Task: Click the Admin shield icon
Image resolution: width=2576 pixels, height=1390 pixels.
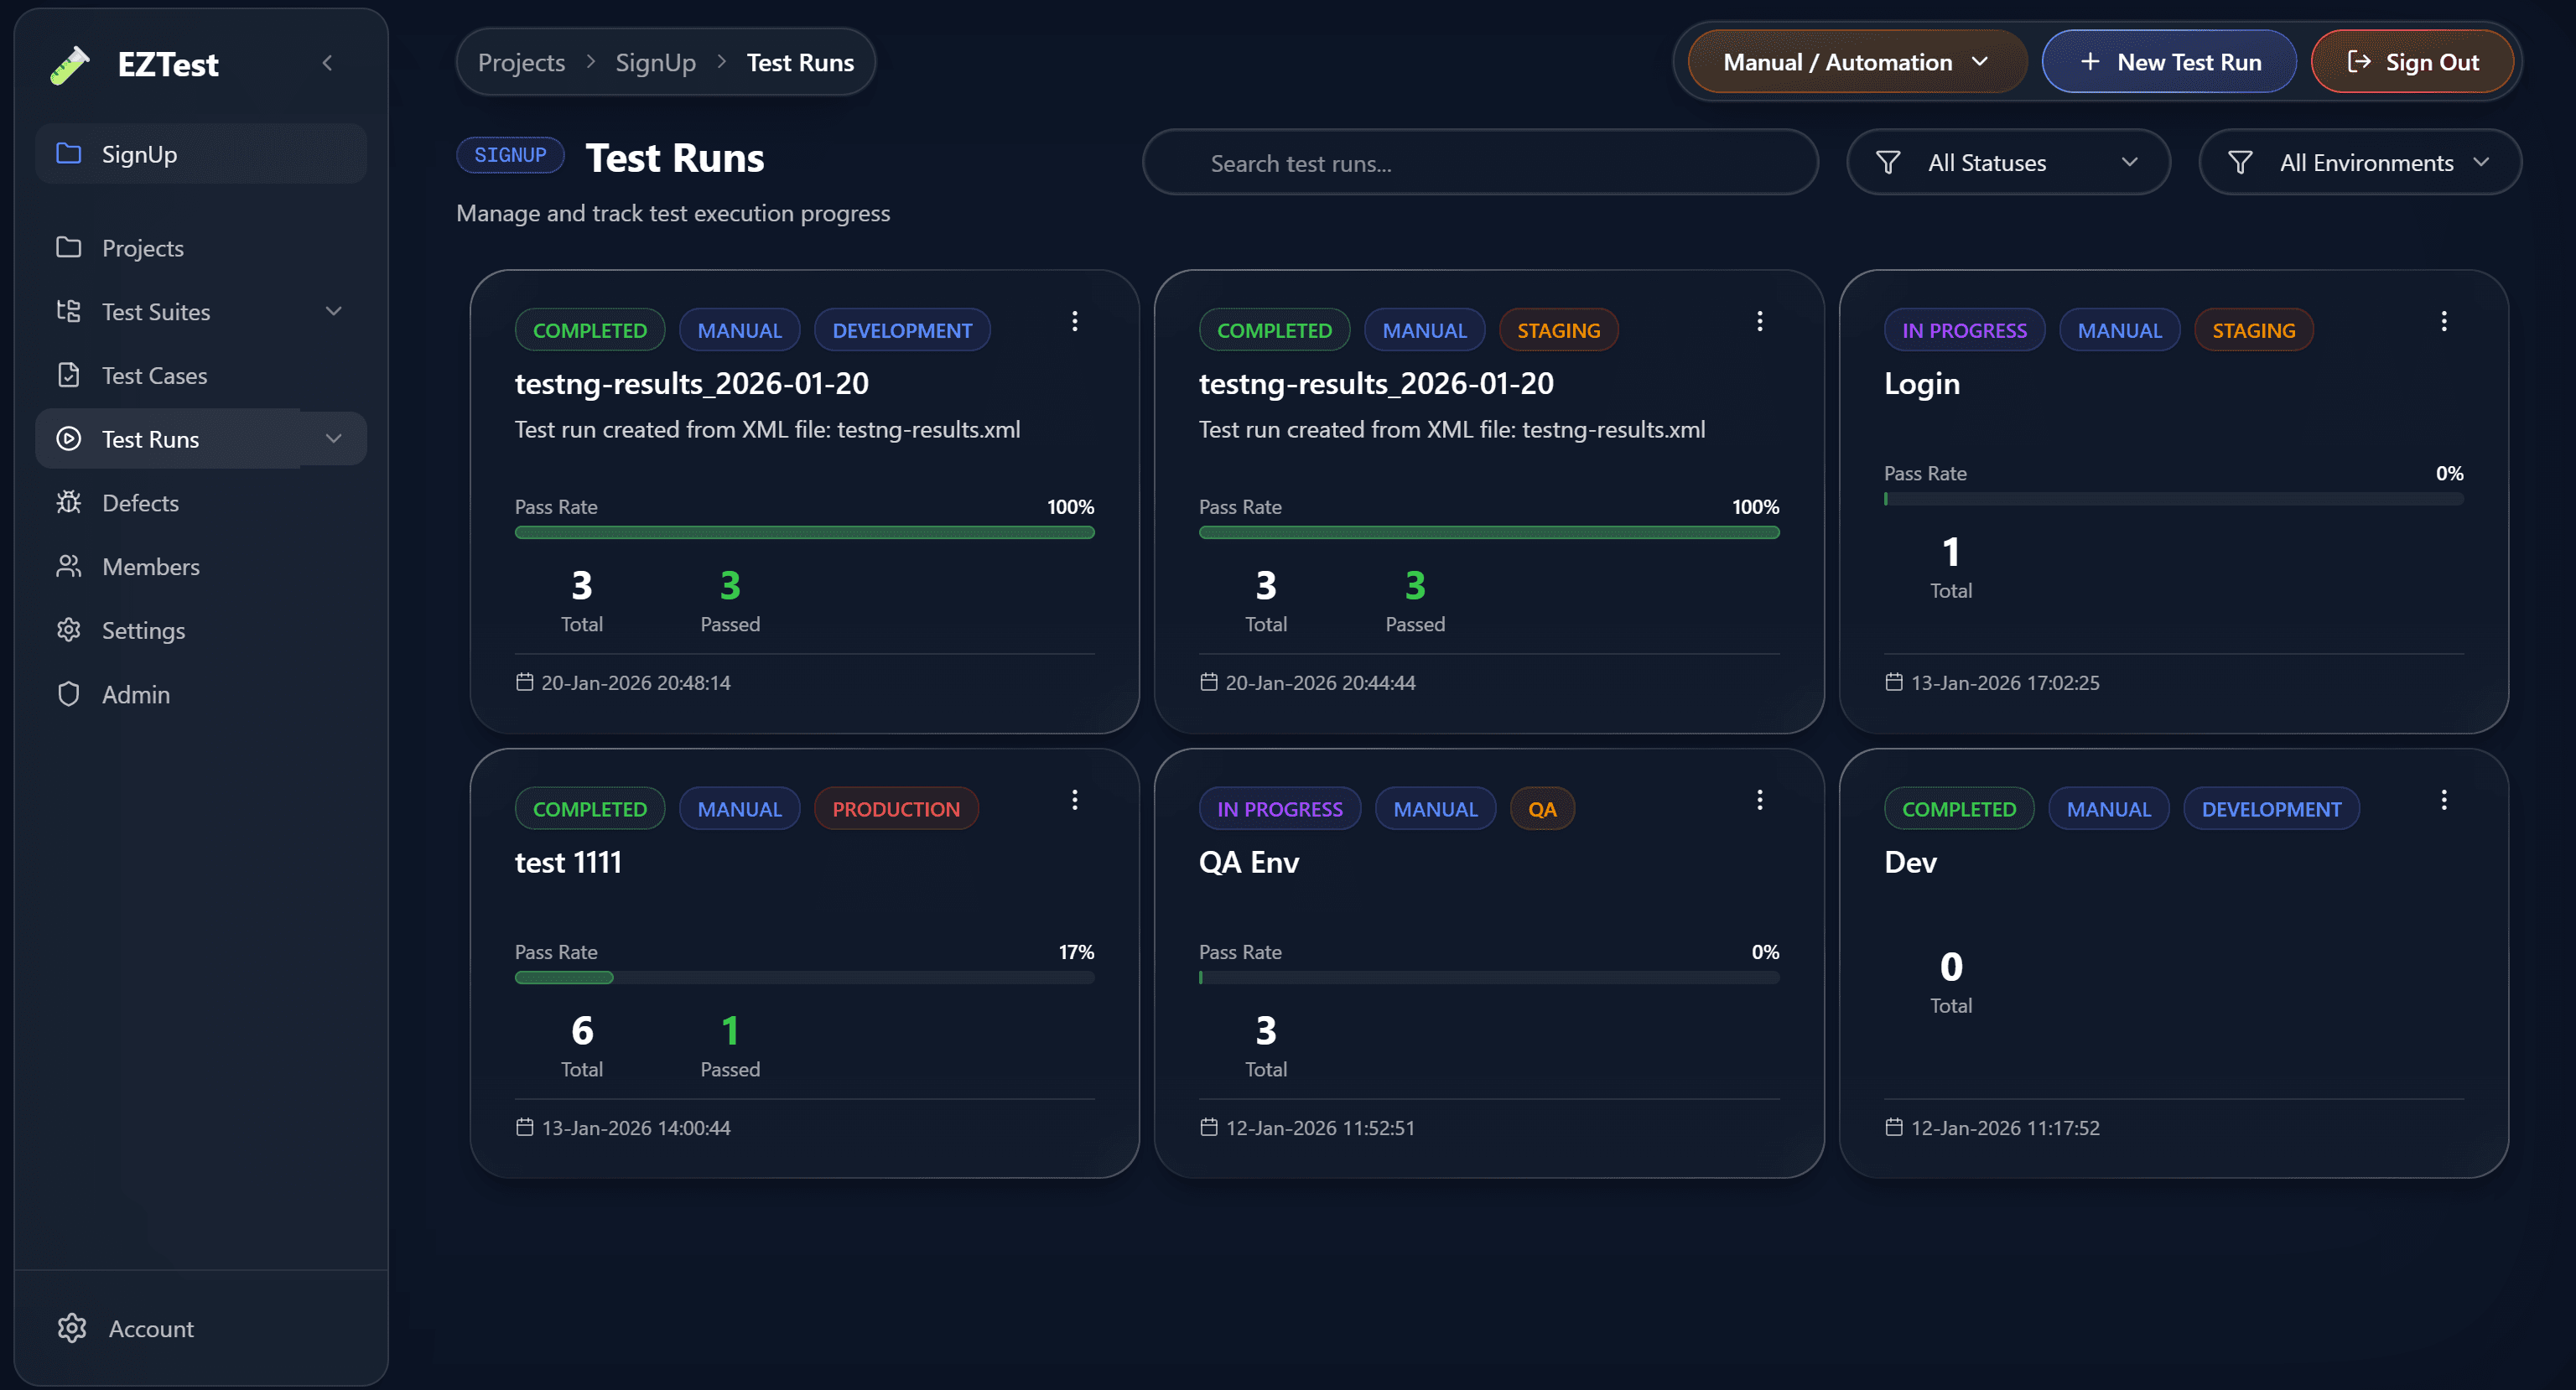Action: click(68, 693)
